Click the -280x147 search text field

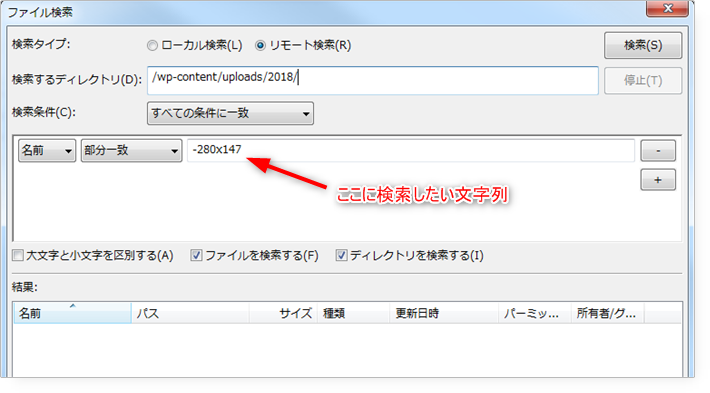pyautogui.click(x=411, y=150)
